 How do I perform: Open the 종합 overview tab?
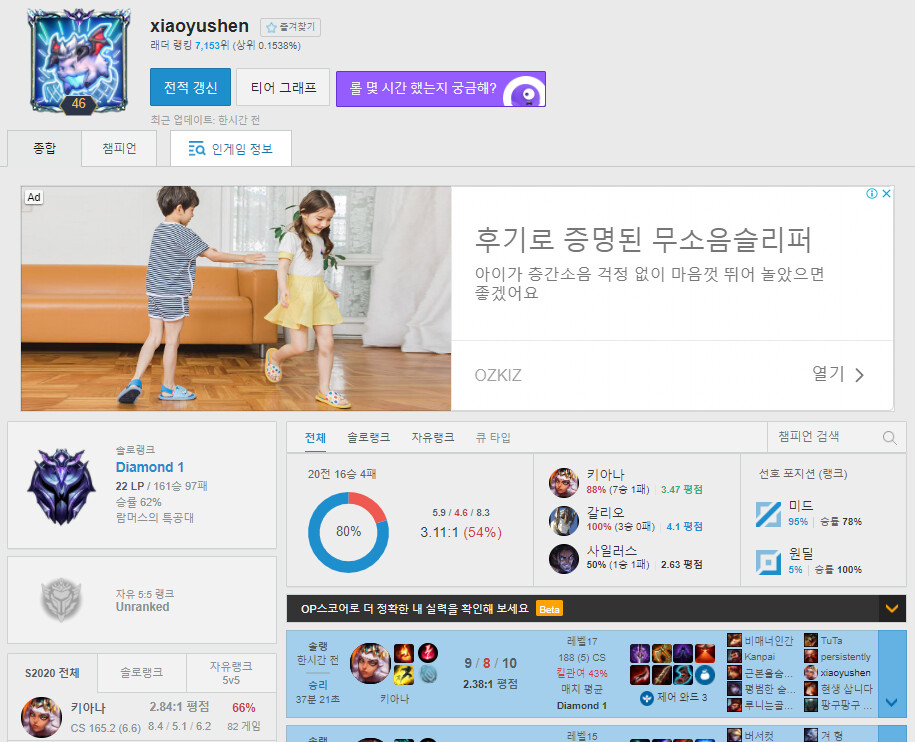click(44, 149)
